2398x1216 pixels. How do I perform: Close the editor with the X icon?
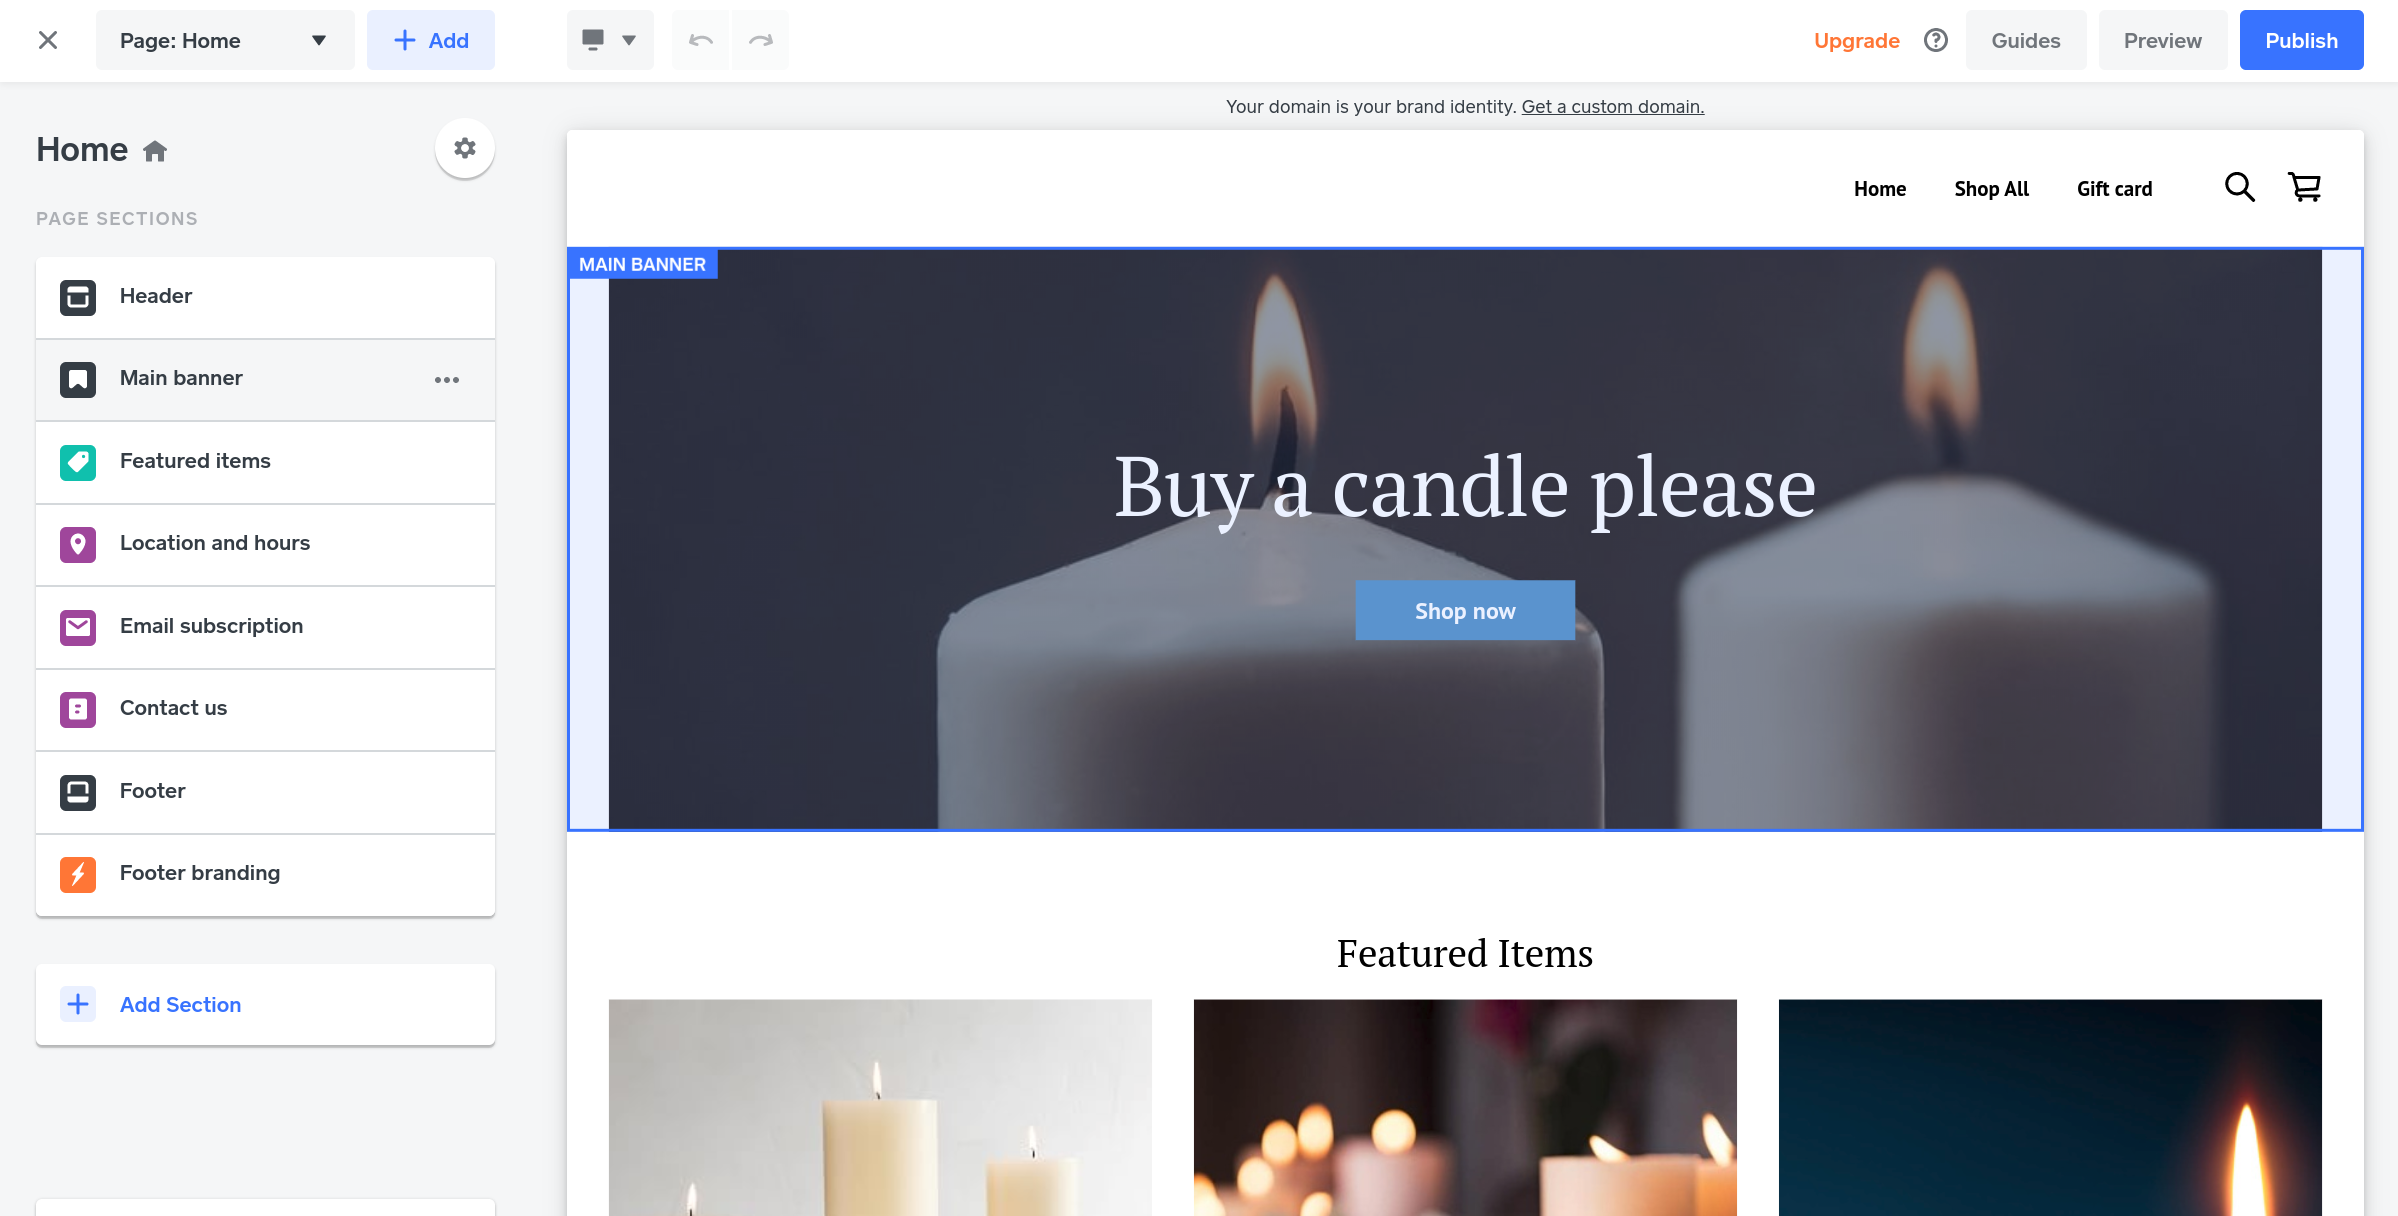point(47,40)
